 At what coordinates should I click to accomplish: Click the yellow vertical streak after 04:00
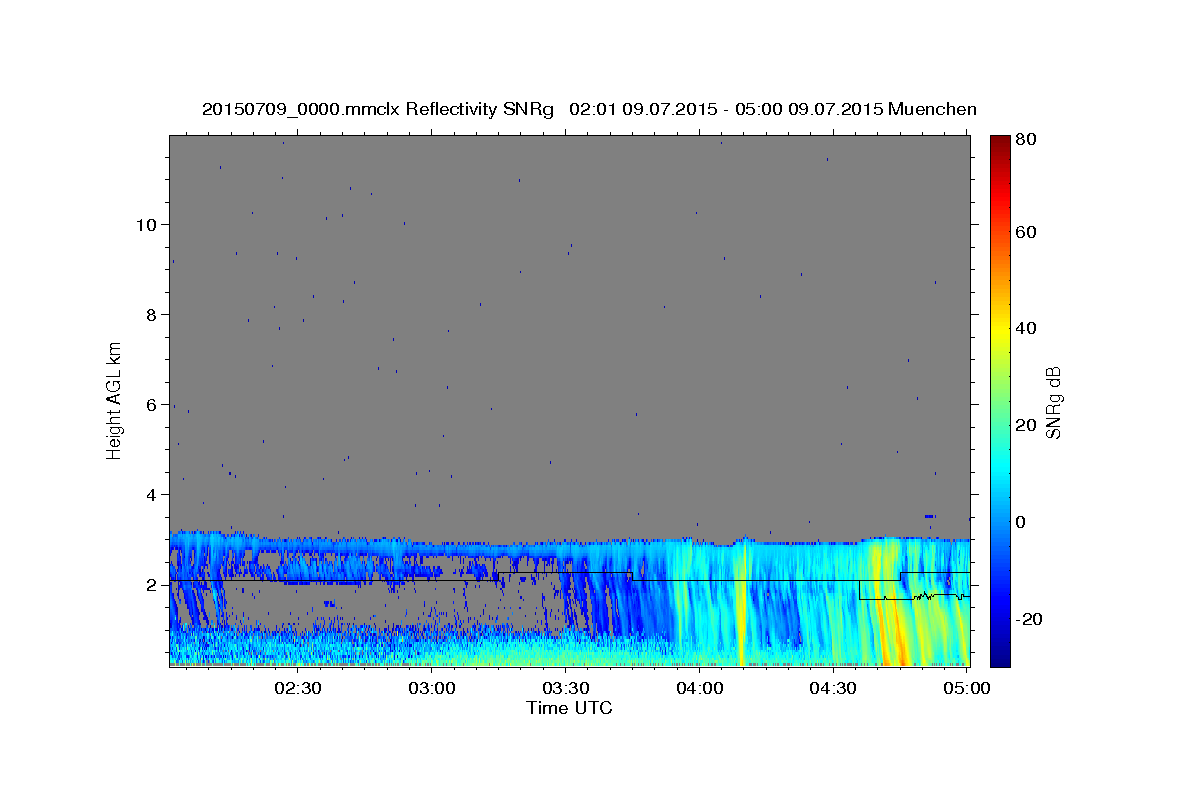tap(741, 610)
